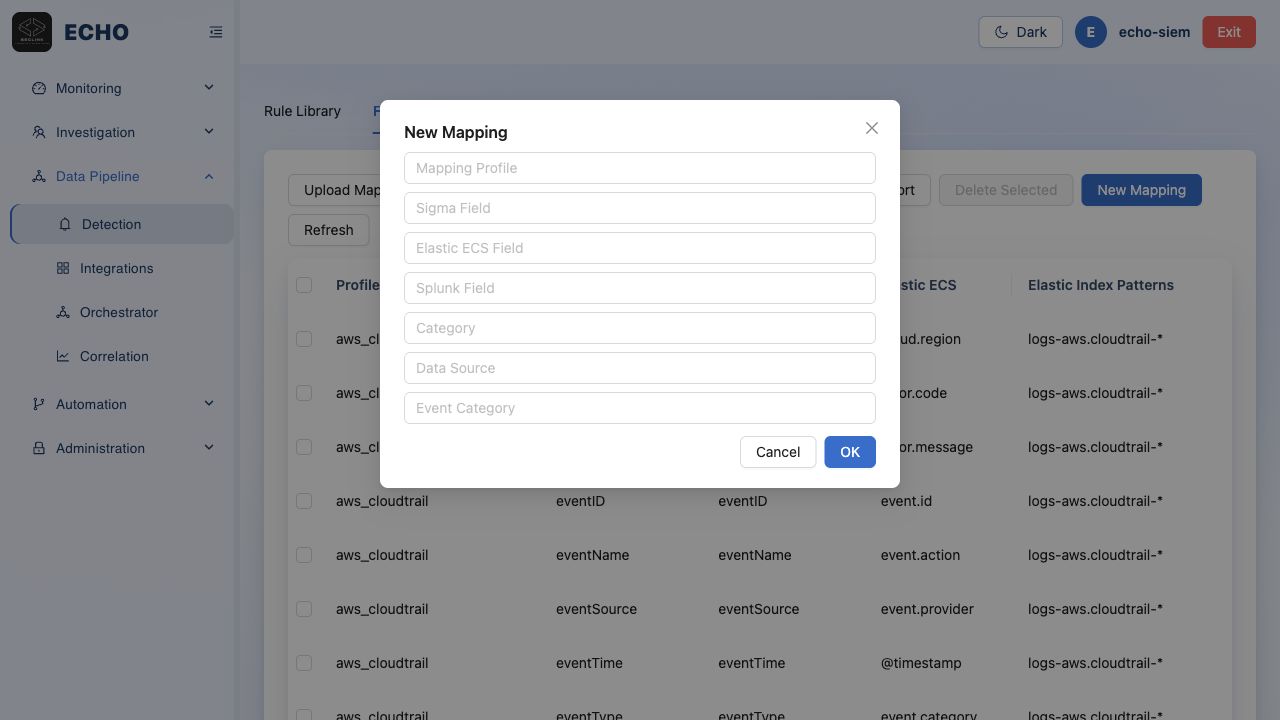Image resolution: width=1280 pixels, height=720 pixels.
Task: Click the ECHO logo icon
Action: coord(32,32)
